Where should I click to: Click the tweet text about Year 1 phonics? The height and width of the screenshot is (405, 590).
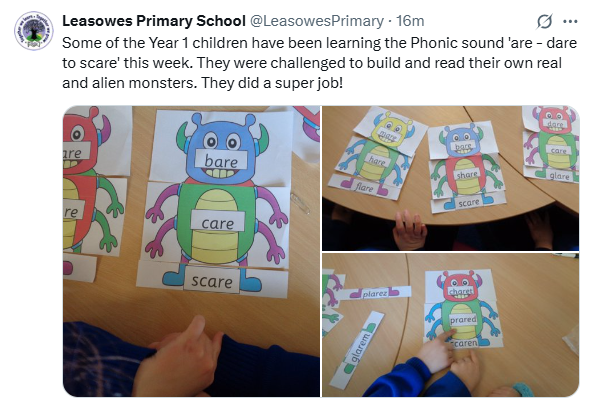319,63
